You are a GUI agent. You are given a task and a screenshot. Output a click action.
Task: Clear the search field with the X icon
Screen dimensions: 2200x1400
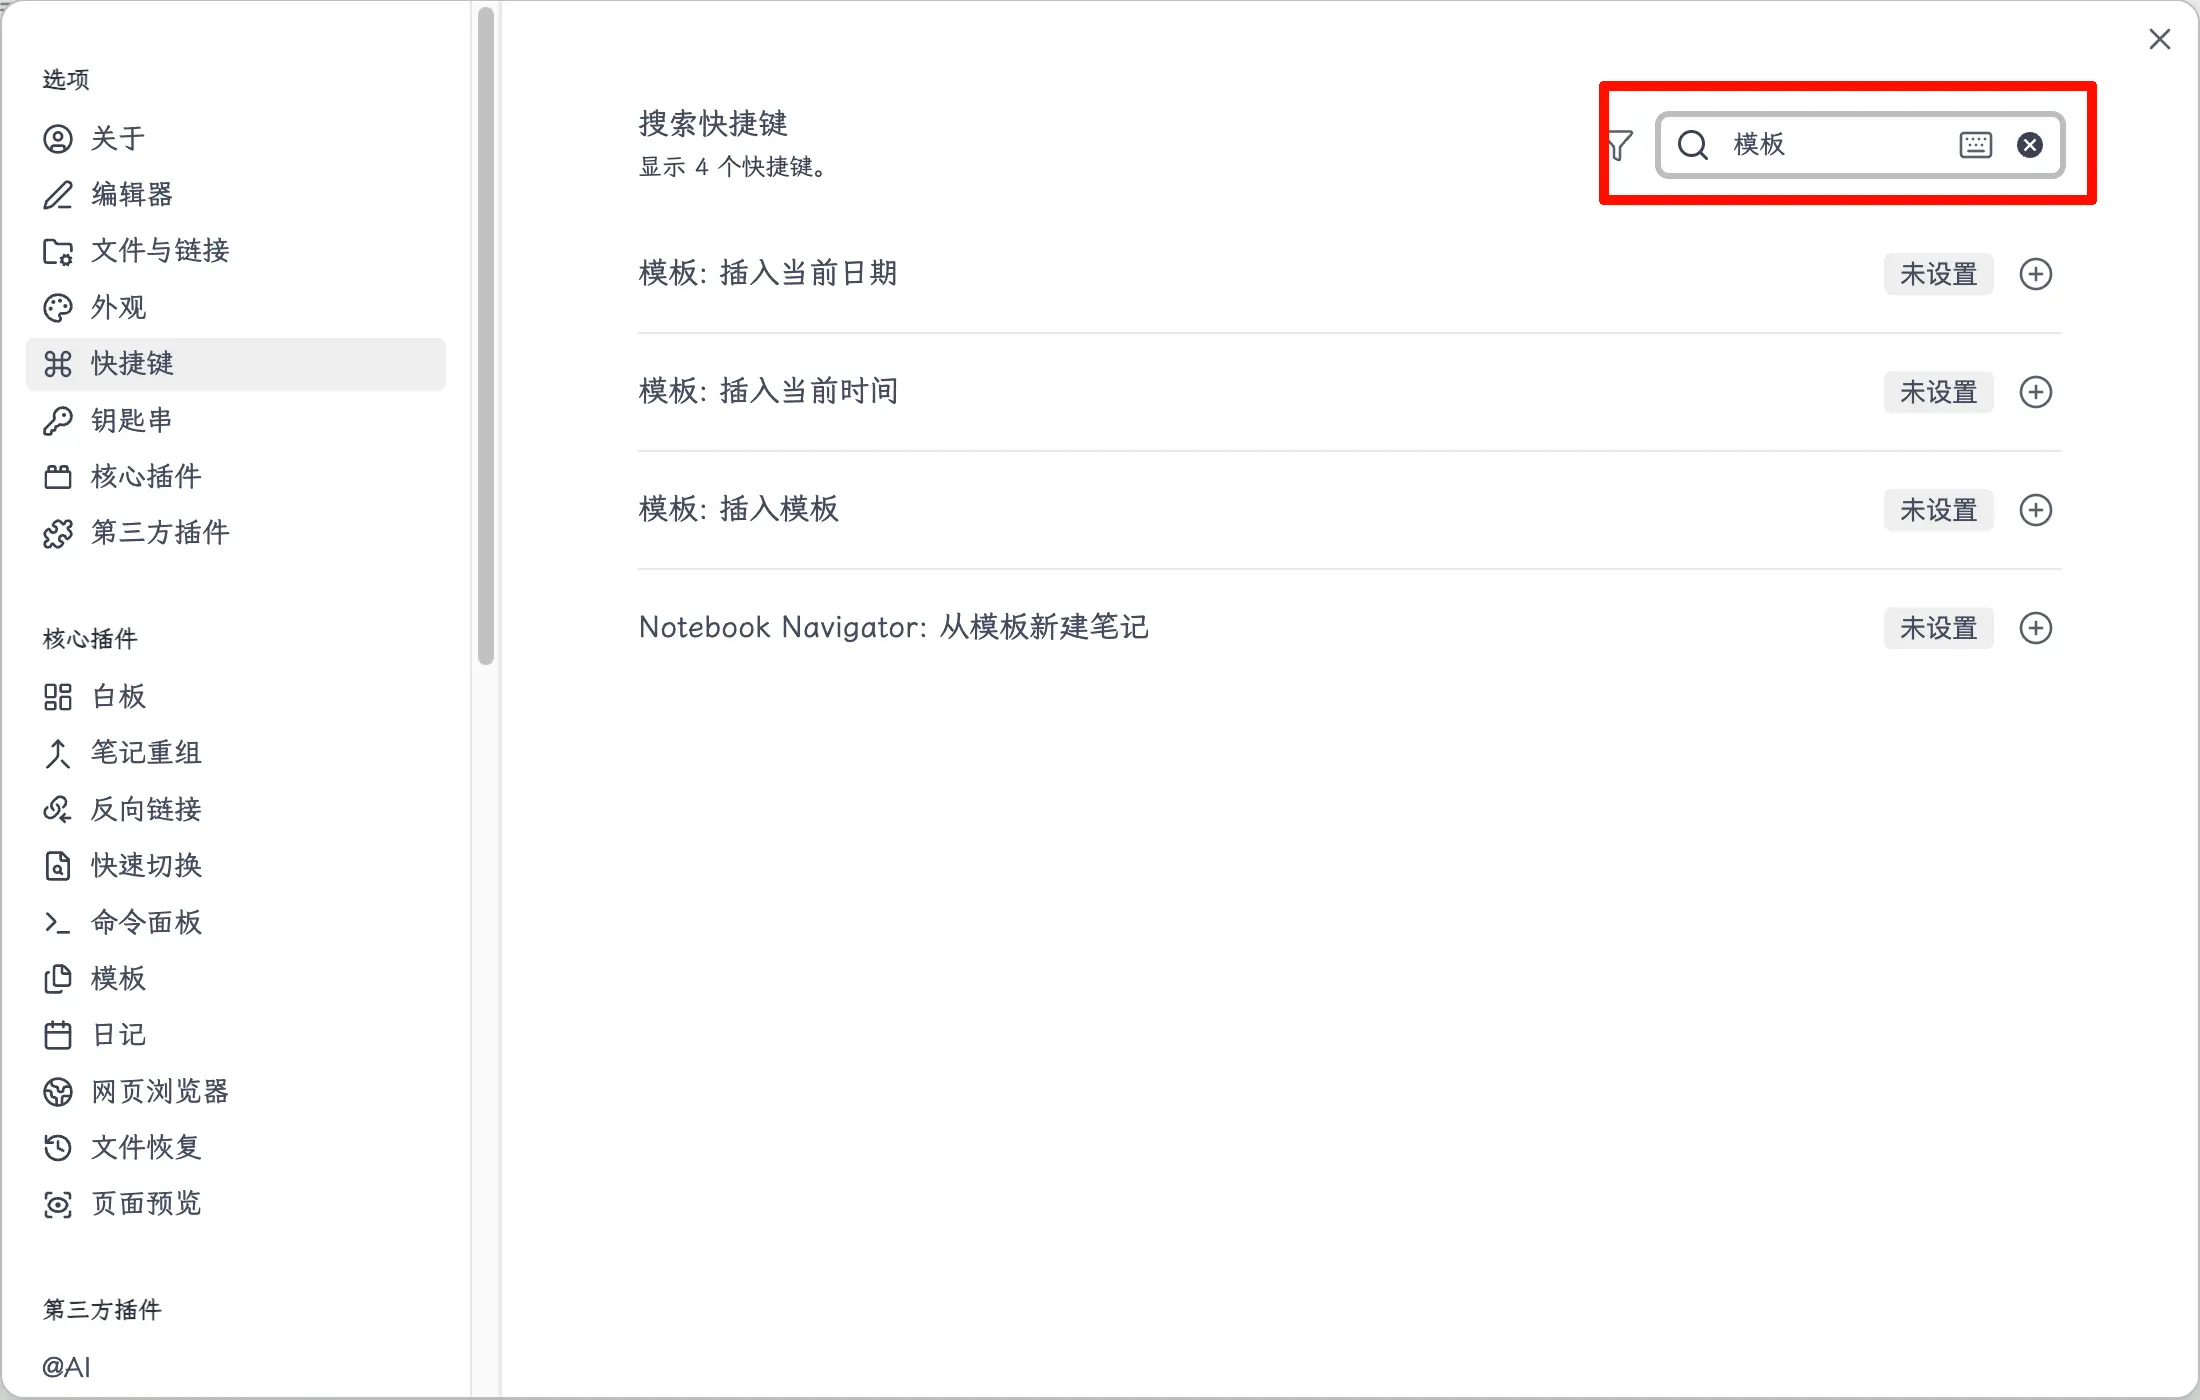[2029, 146]
